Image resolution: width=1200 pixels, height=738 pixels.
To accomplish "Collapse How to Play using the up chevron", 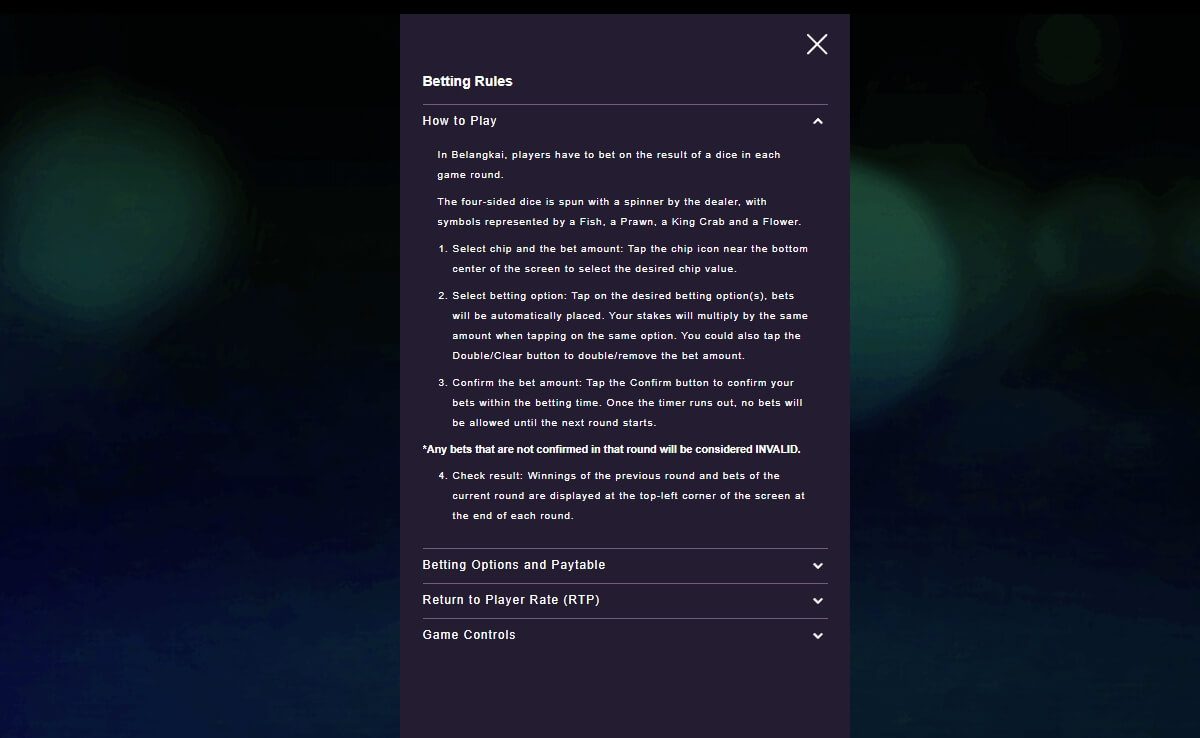I will tap(818, 121).
